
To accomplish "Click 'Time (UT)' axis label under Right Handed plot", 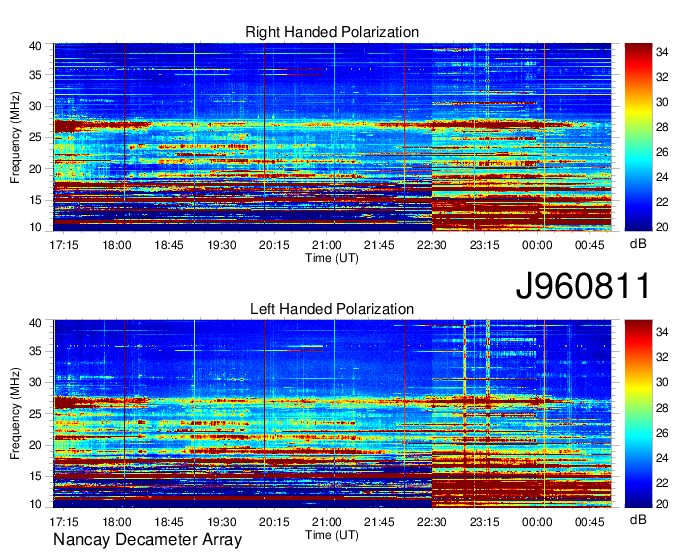I will tap(332, 258).
